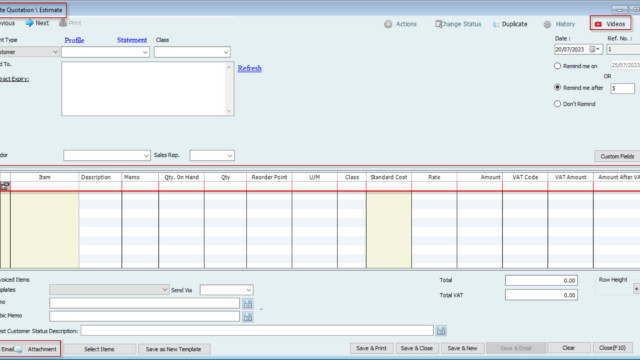Image resolution: width=640 pixels, height=360 pixels.
Task: Select the Remind me on option
Action: coord(557,66)
